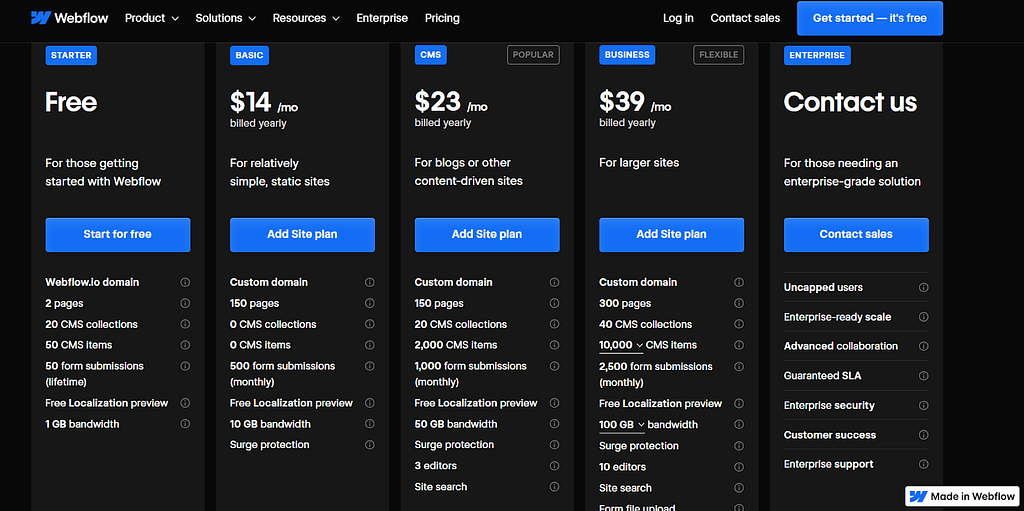1024x511 pixels.
Task: Click 'For those needing an enterprise-grade solution'
Action: coord(852,173)
